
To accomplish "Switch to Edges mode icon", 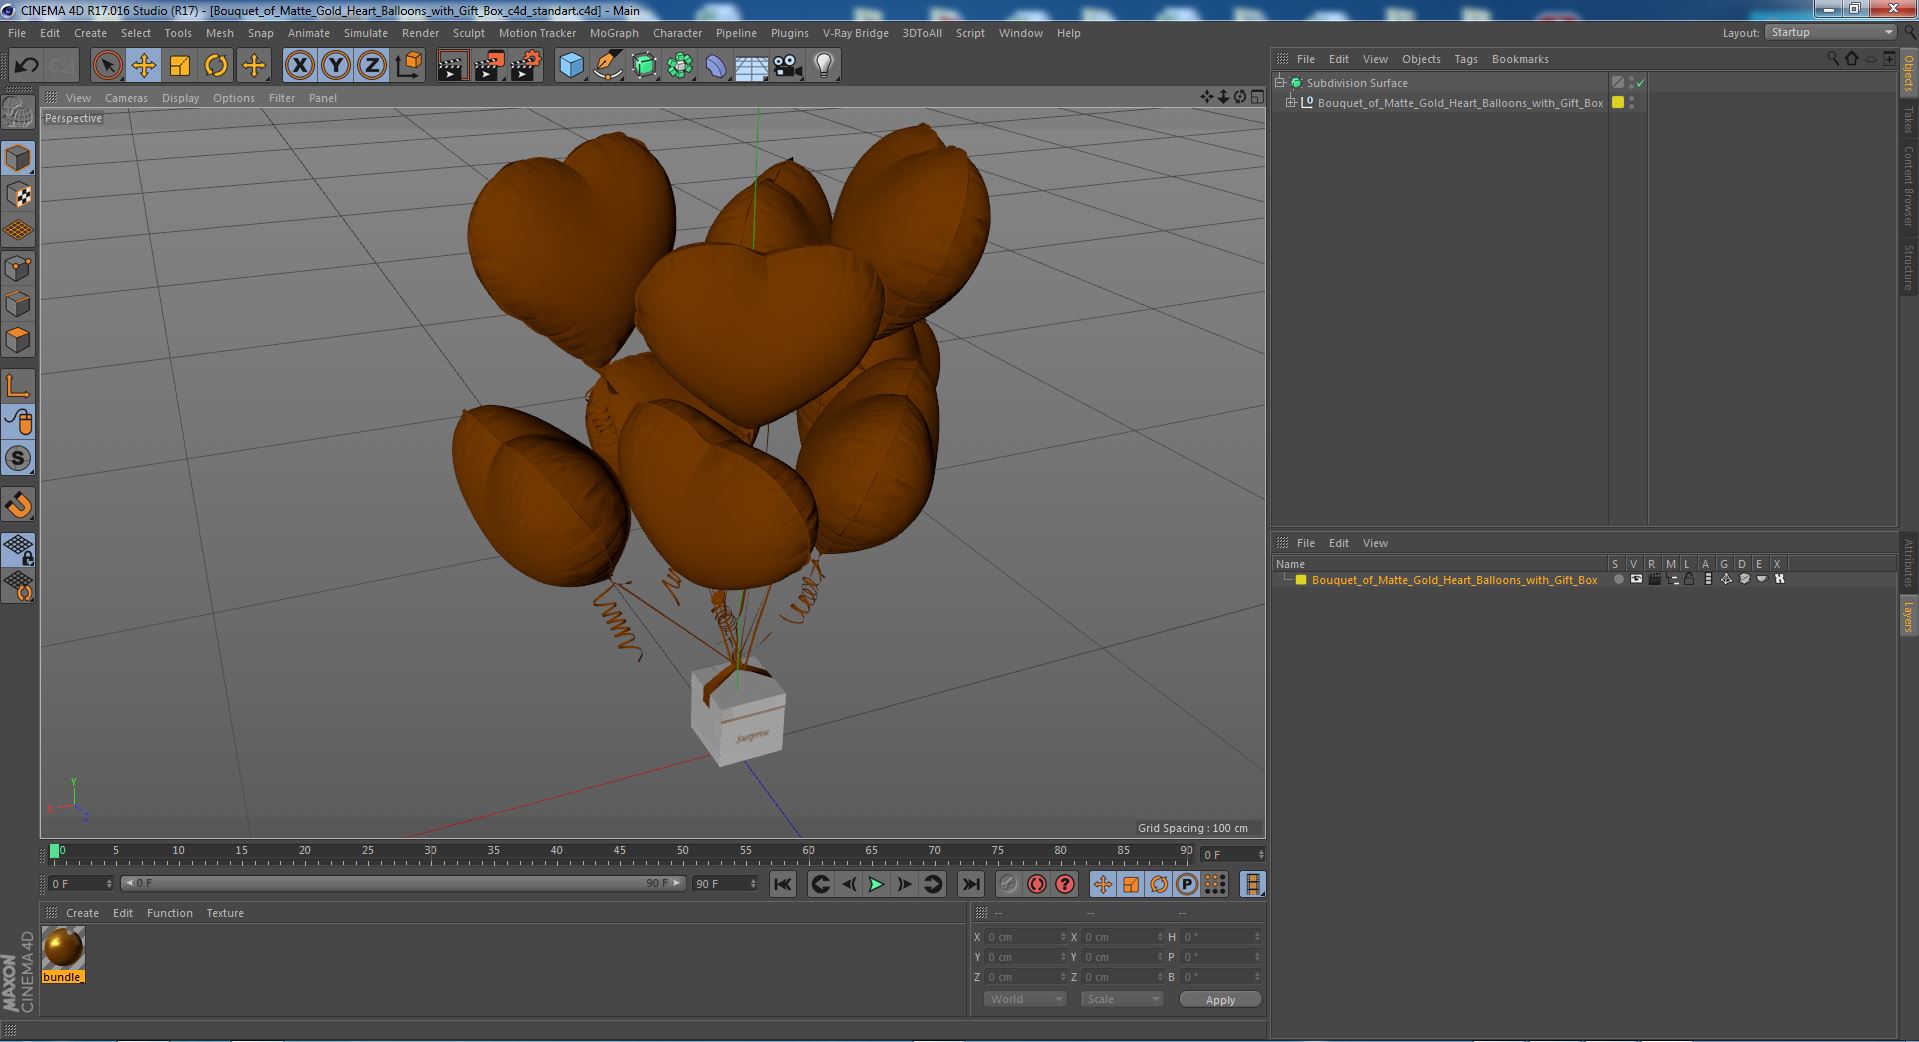I will (x=18, y=303).
